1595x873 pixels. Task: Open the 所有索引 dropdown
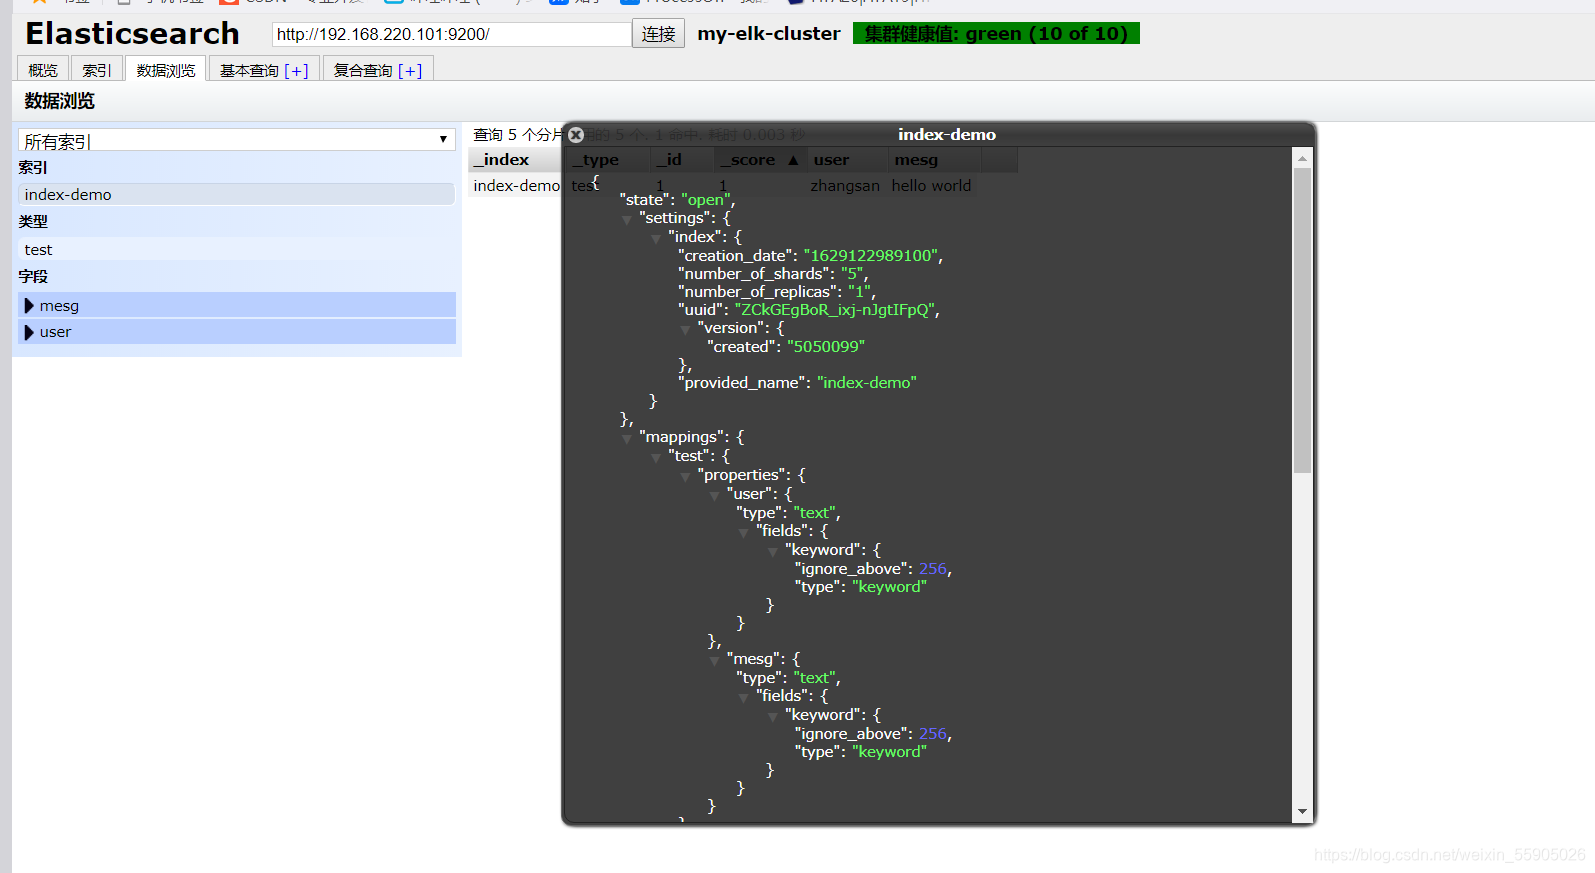coord(237,140)
